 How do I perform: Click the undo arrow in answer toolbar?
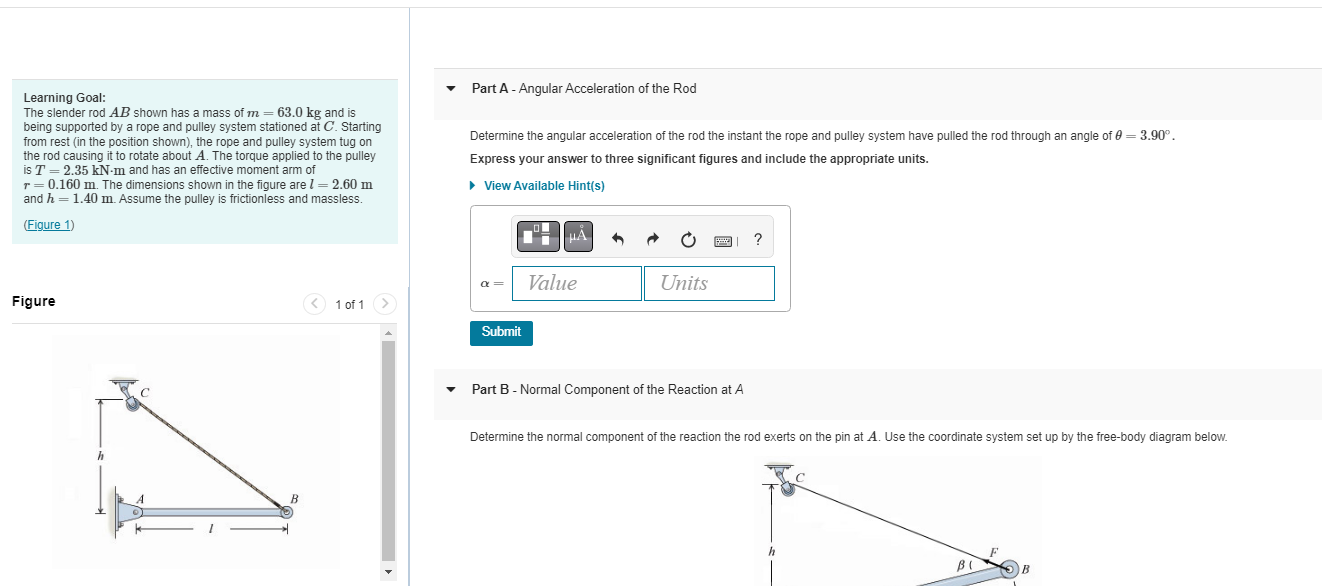point(618,237)
